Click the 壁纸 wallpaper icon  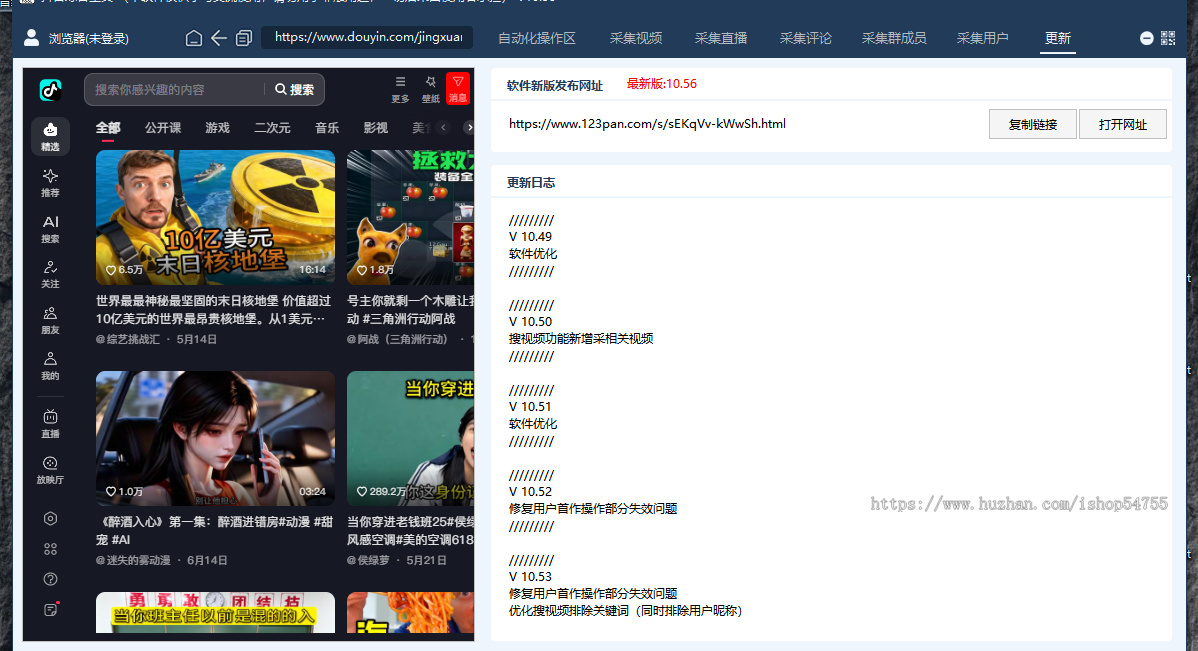tap(431, 89)
